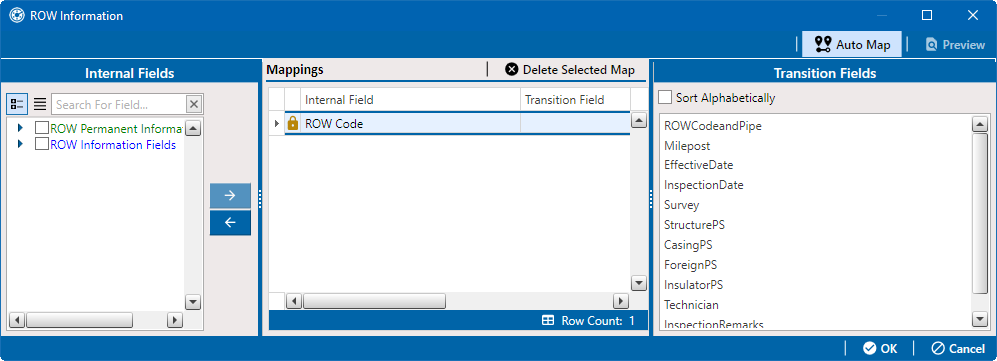This screenshot has height=361, width=997.
Task: Click Transition Fields scroll down arrow
Action: (x=980, y=318)
